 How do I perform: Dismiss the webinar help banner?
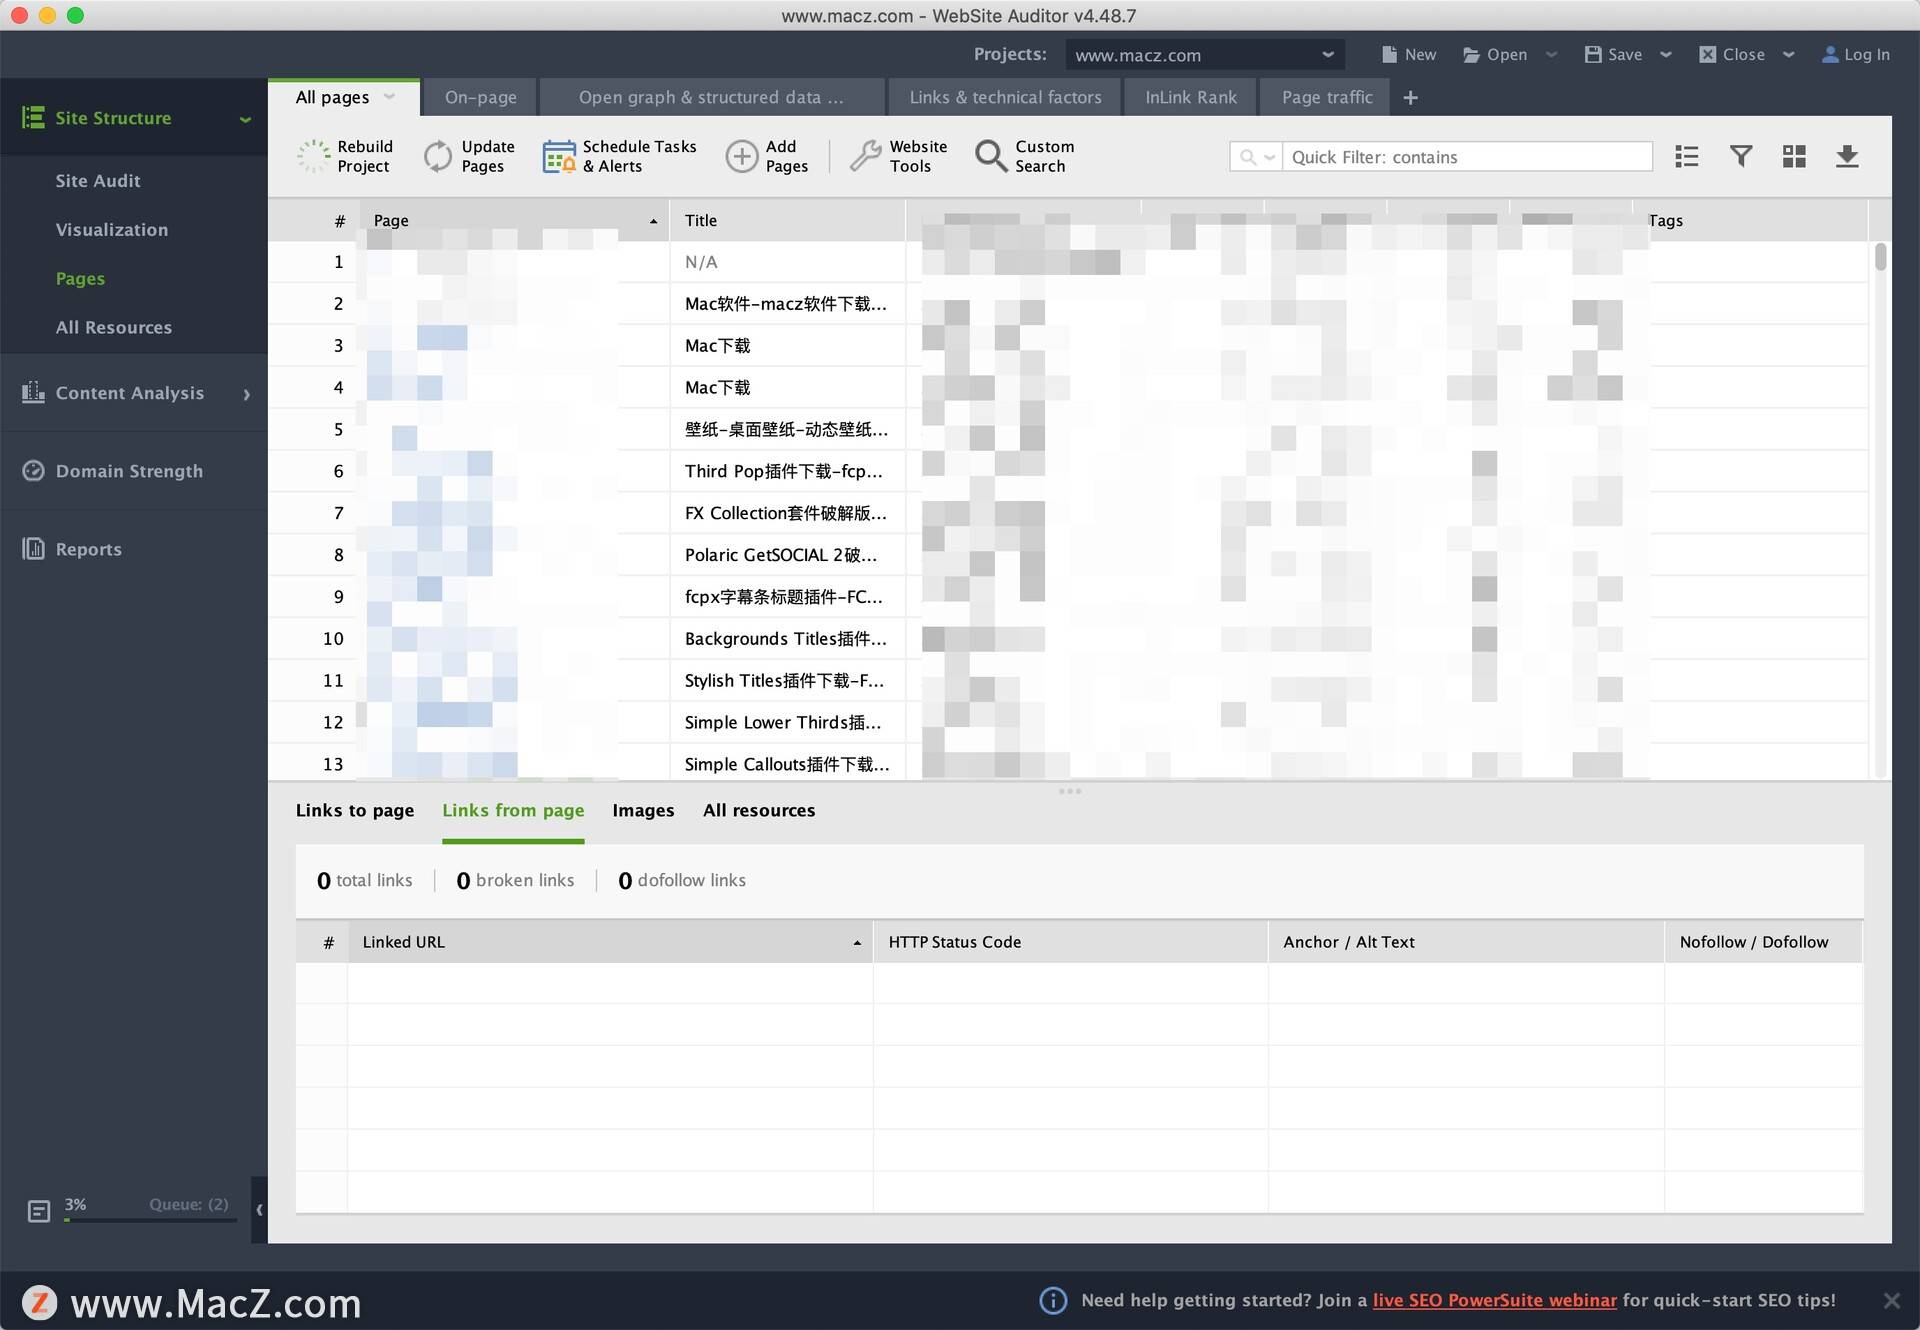1891,1300
